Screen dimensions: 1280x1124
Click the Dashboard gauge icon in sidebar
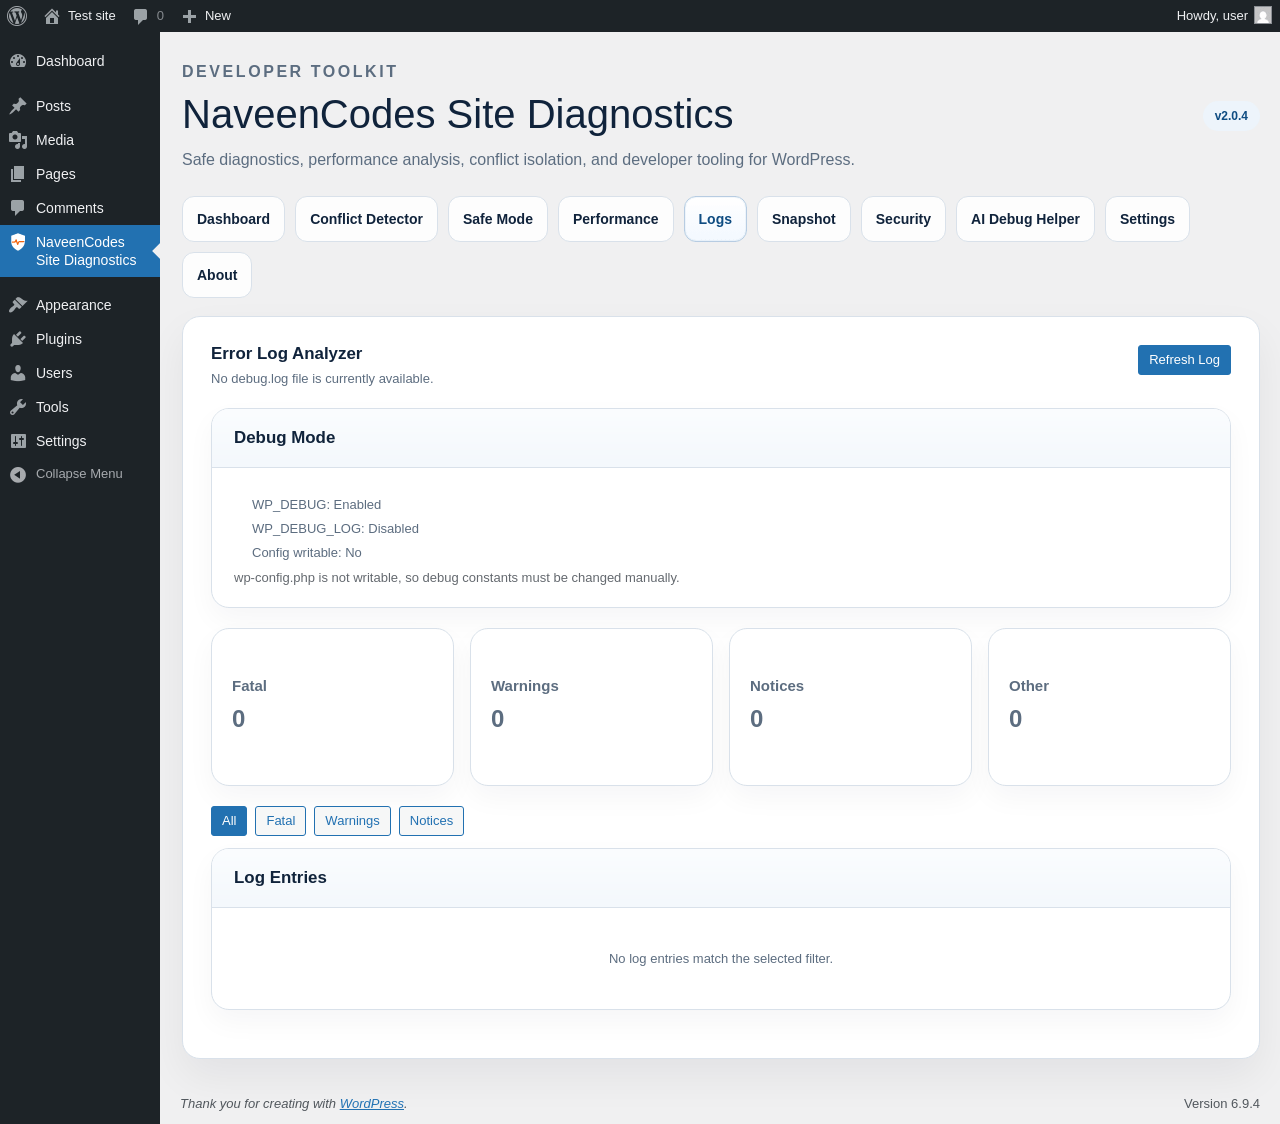click(x=18, y=61)
